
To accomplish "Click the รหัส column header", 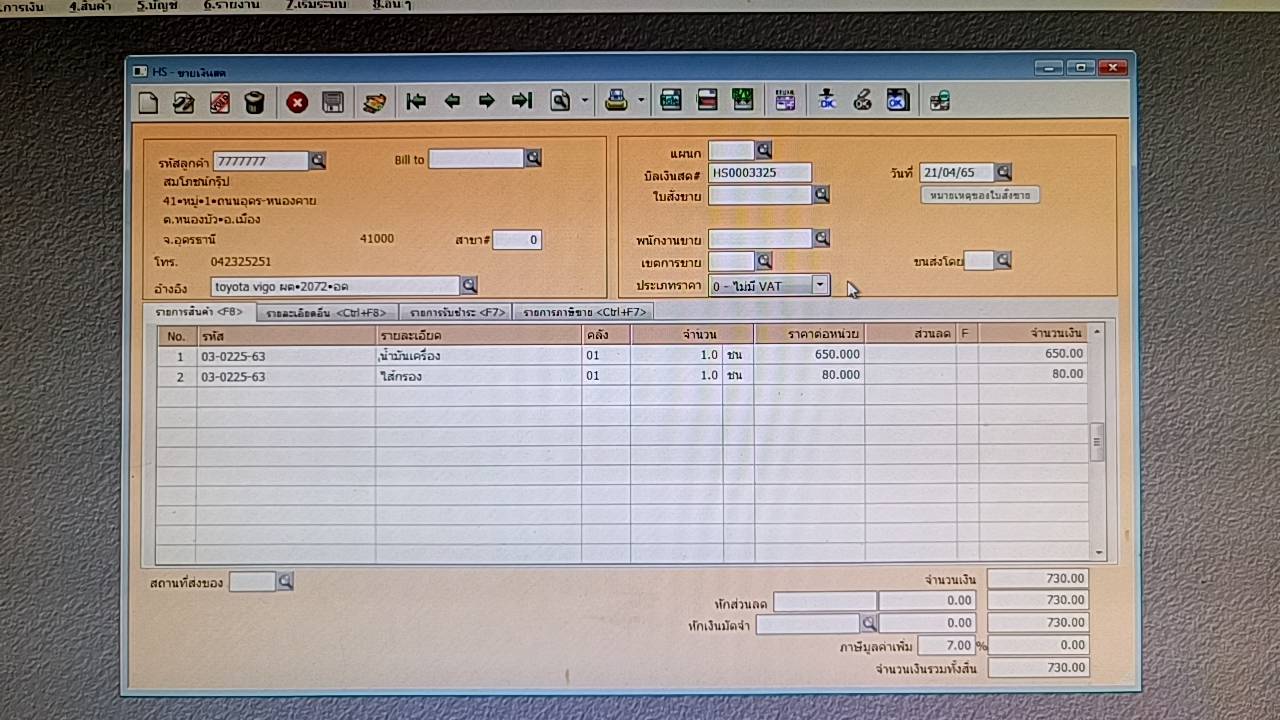I will (x=286, y=335).
